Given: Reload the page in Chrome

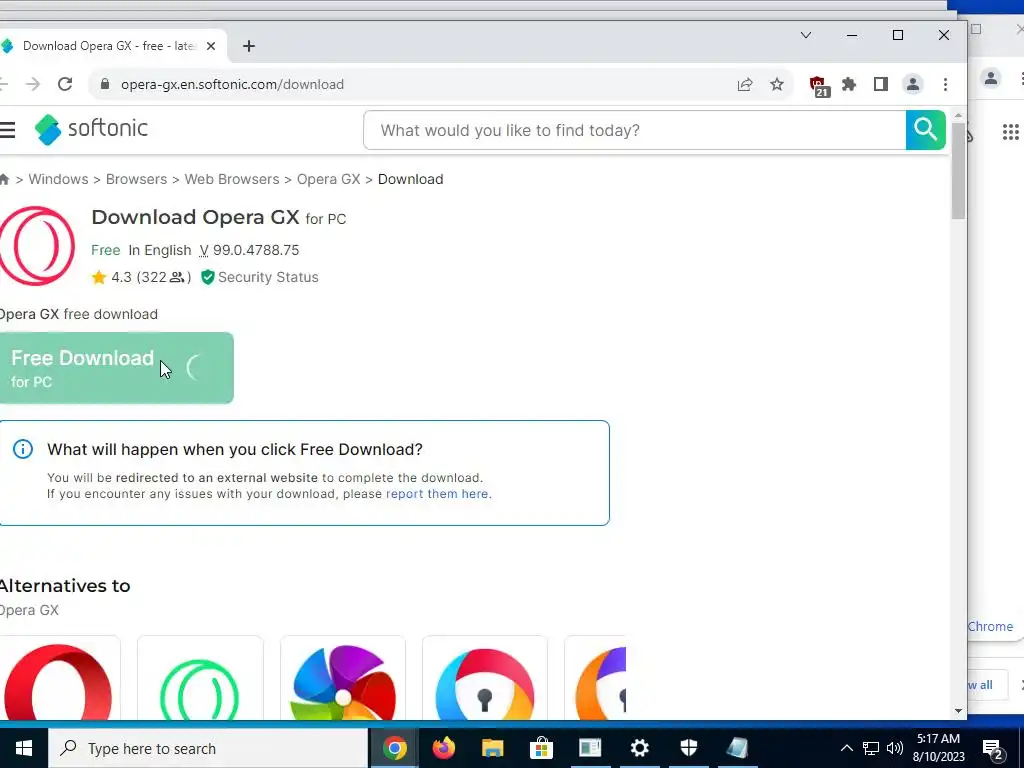Looking at the screenshot, I should tap(65, 84).
